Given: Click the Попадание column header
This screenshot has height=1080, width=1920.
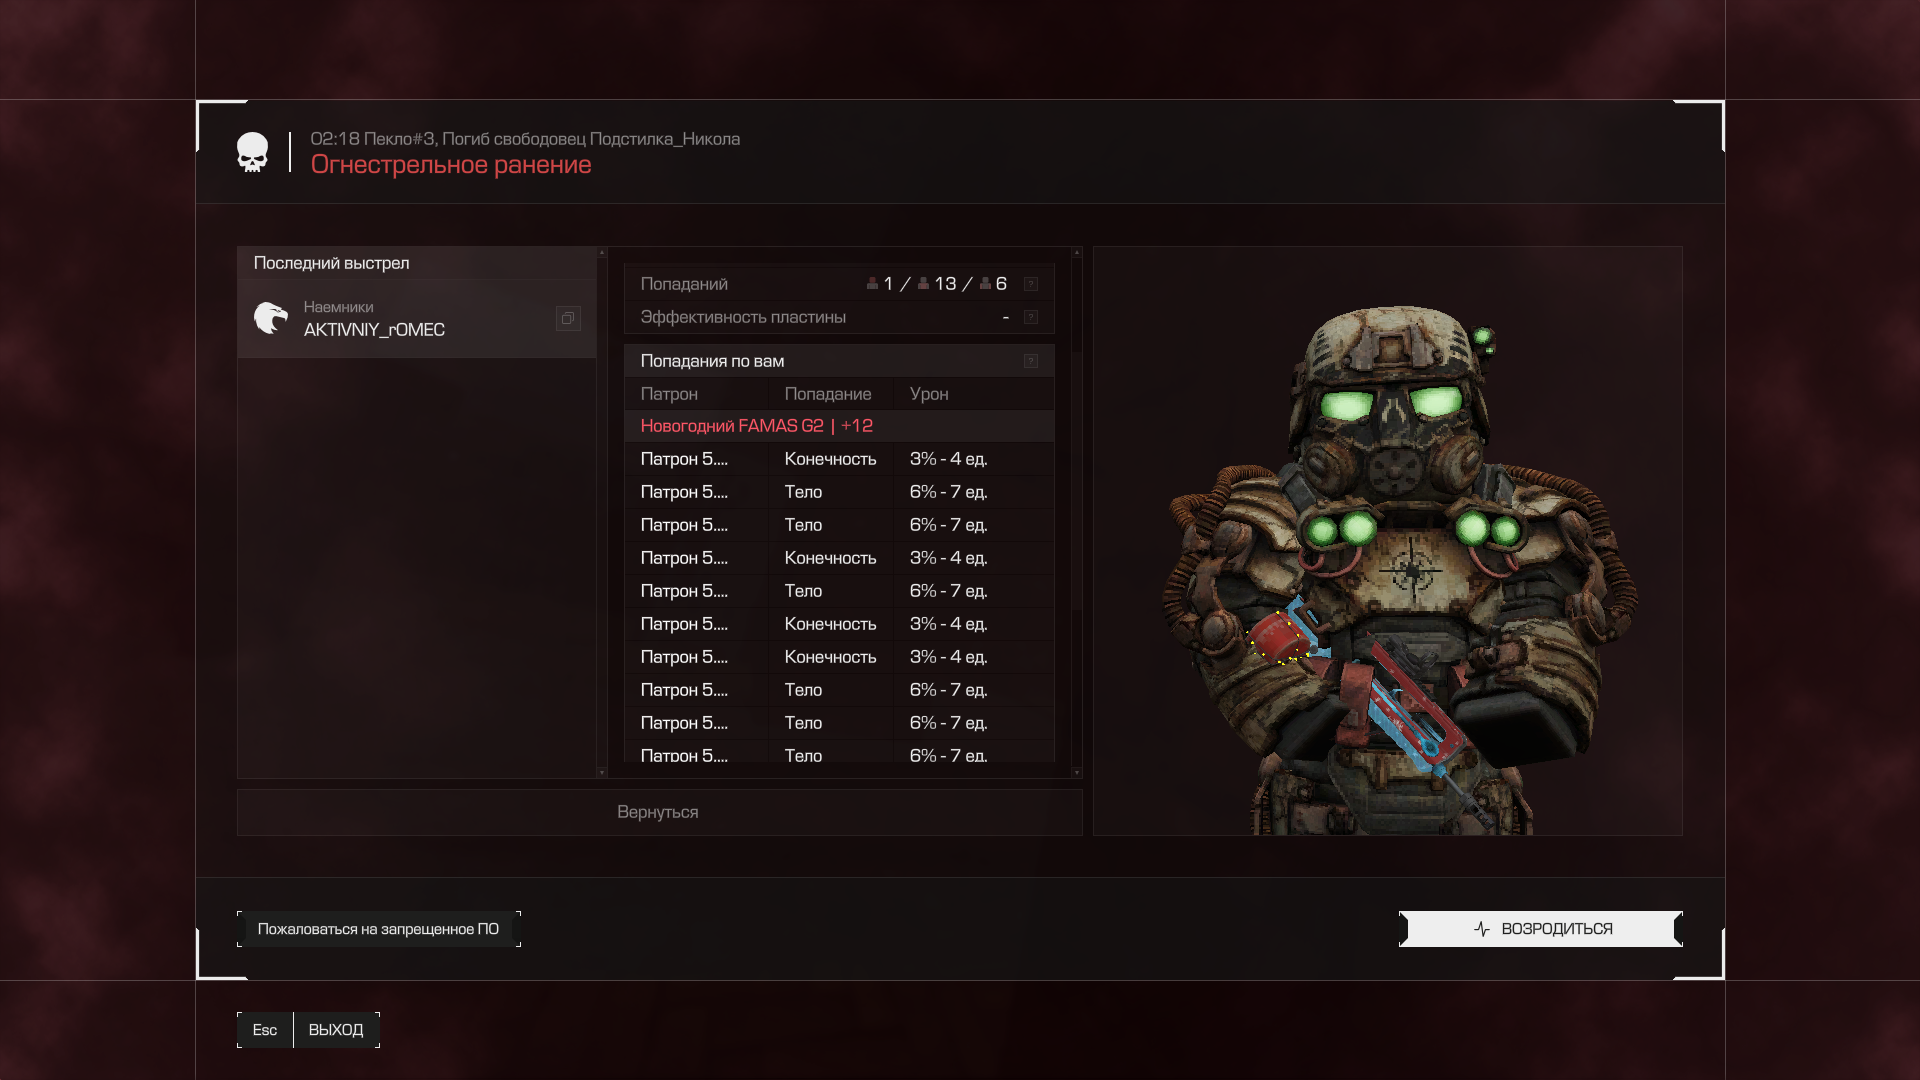Looking at the screenshot, I should [830, 394].
